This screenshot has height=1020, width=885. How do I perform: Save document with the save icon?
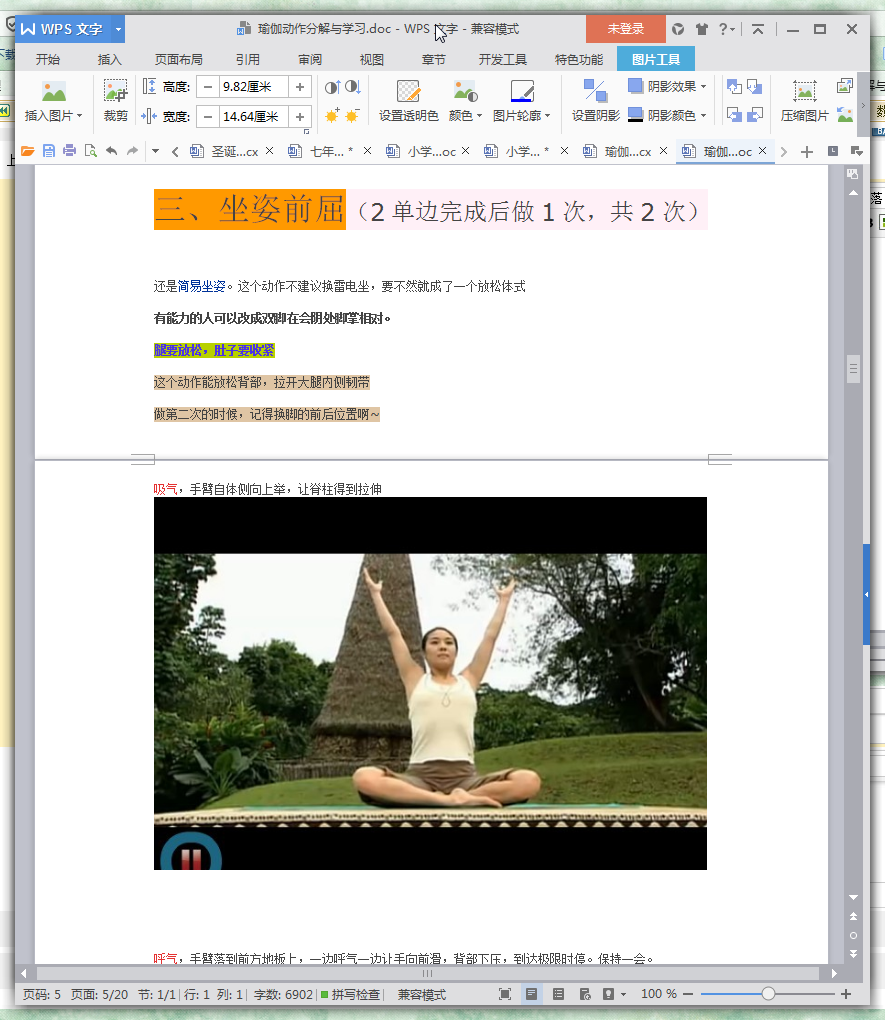(49, 151)
